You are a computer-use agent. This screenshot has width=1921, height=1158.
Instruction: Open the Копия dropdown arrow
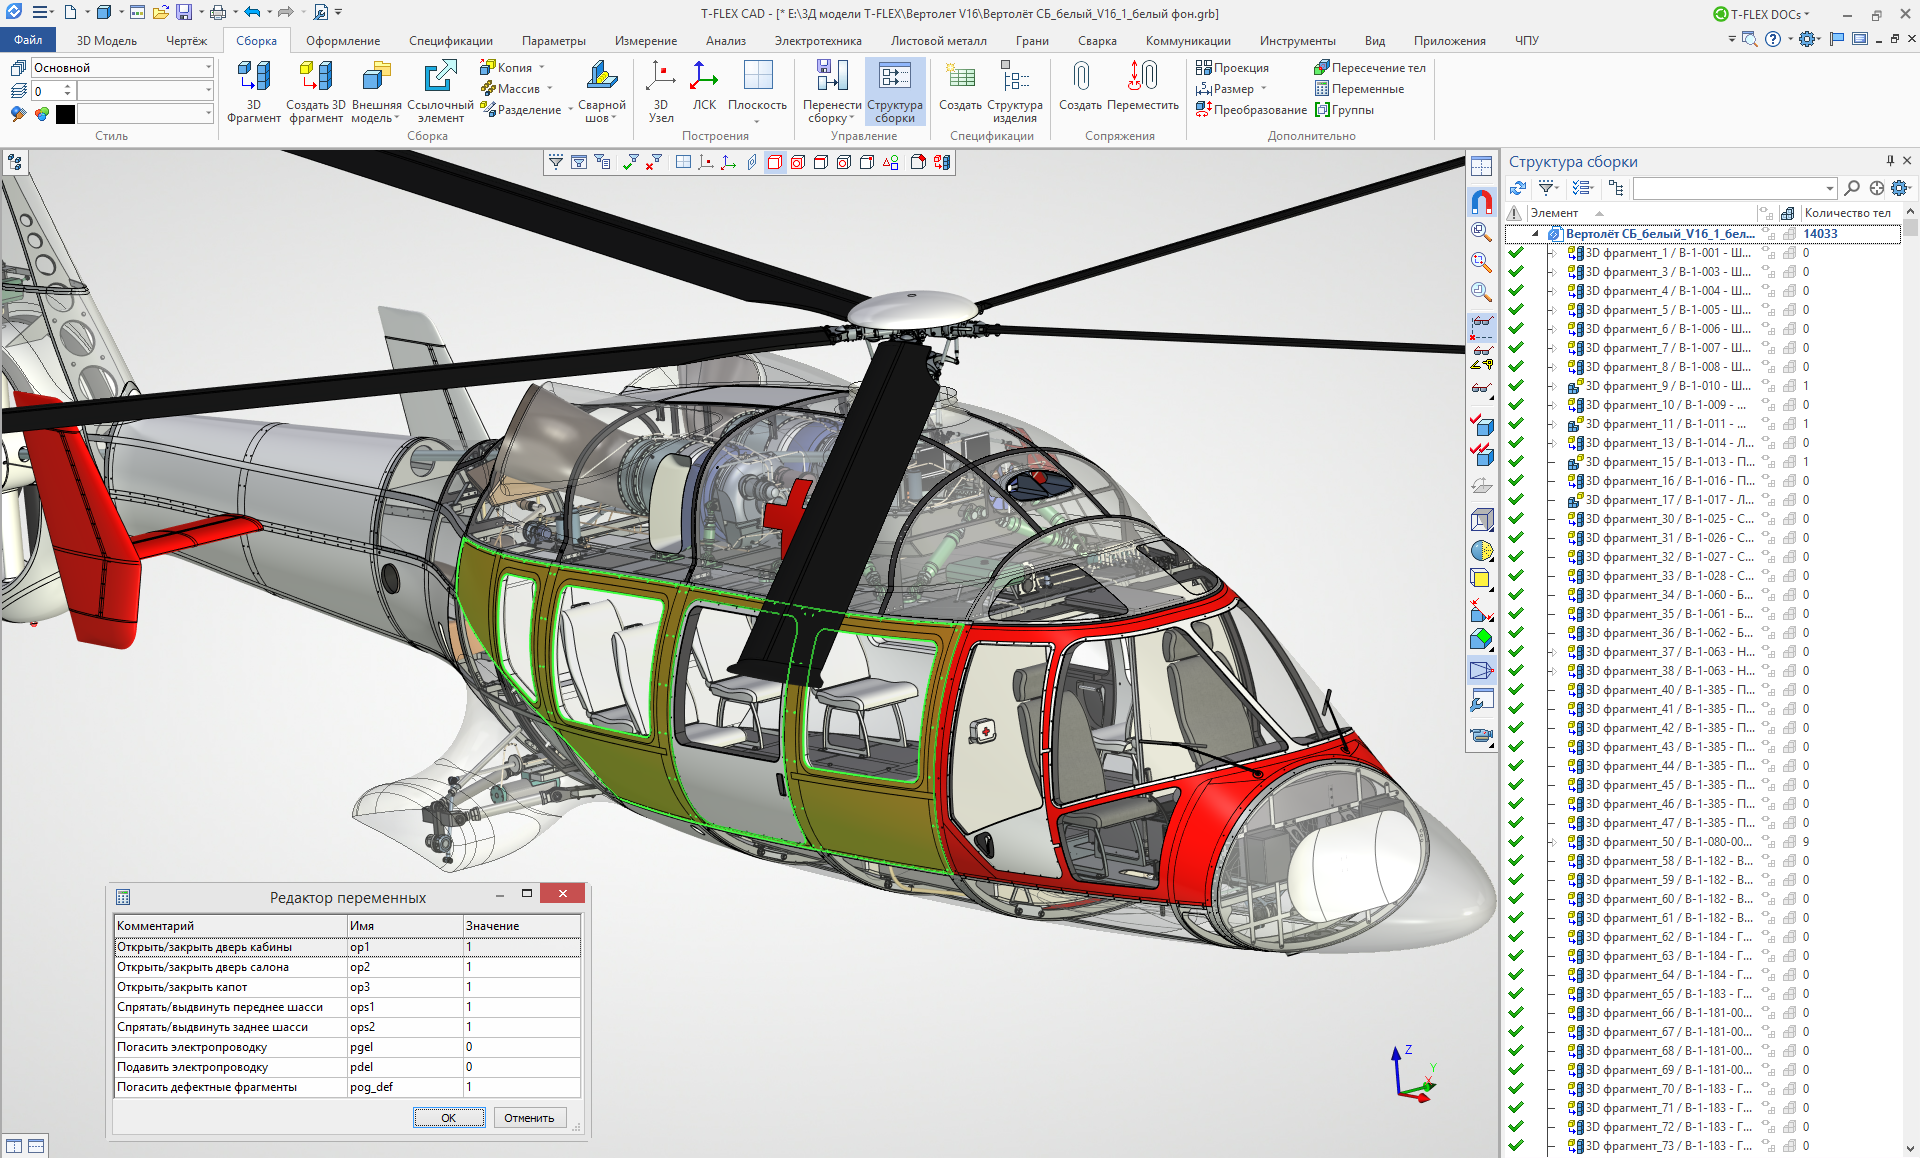(542, 67)
